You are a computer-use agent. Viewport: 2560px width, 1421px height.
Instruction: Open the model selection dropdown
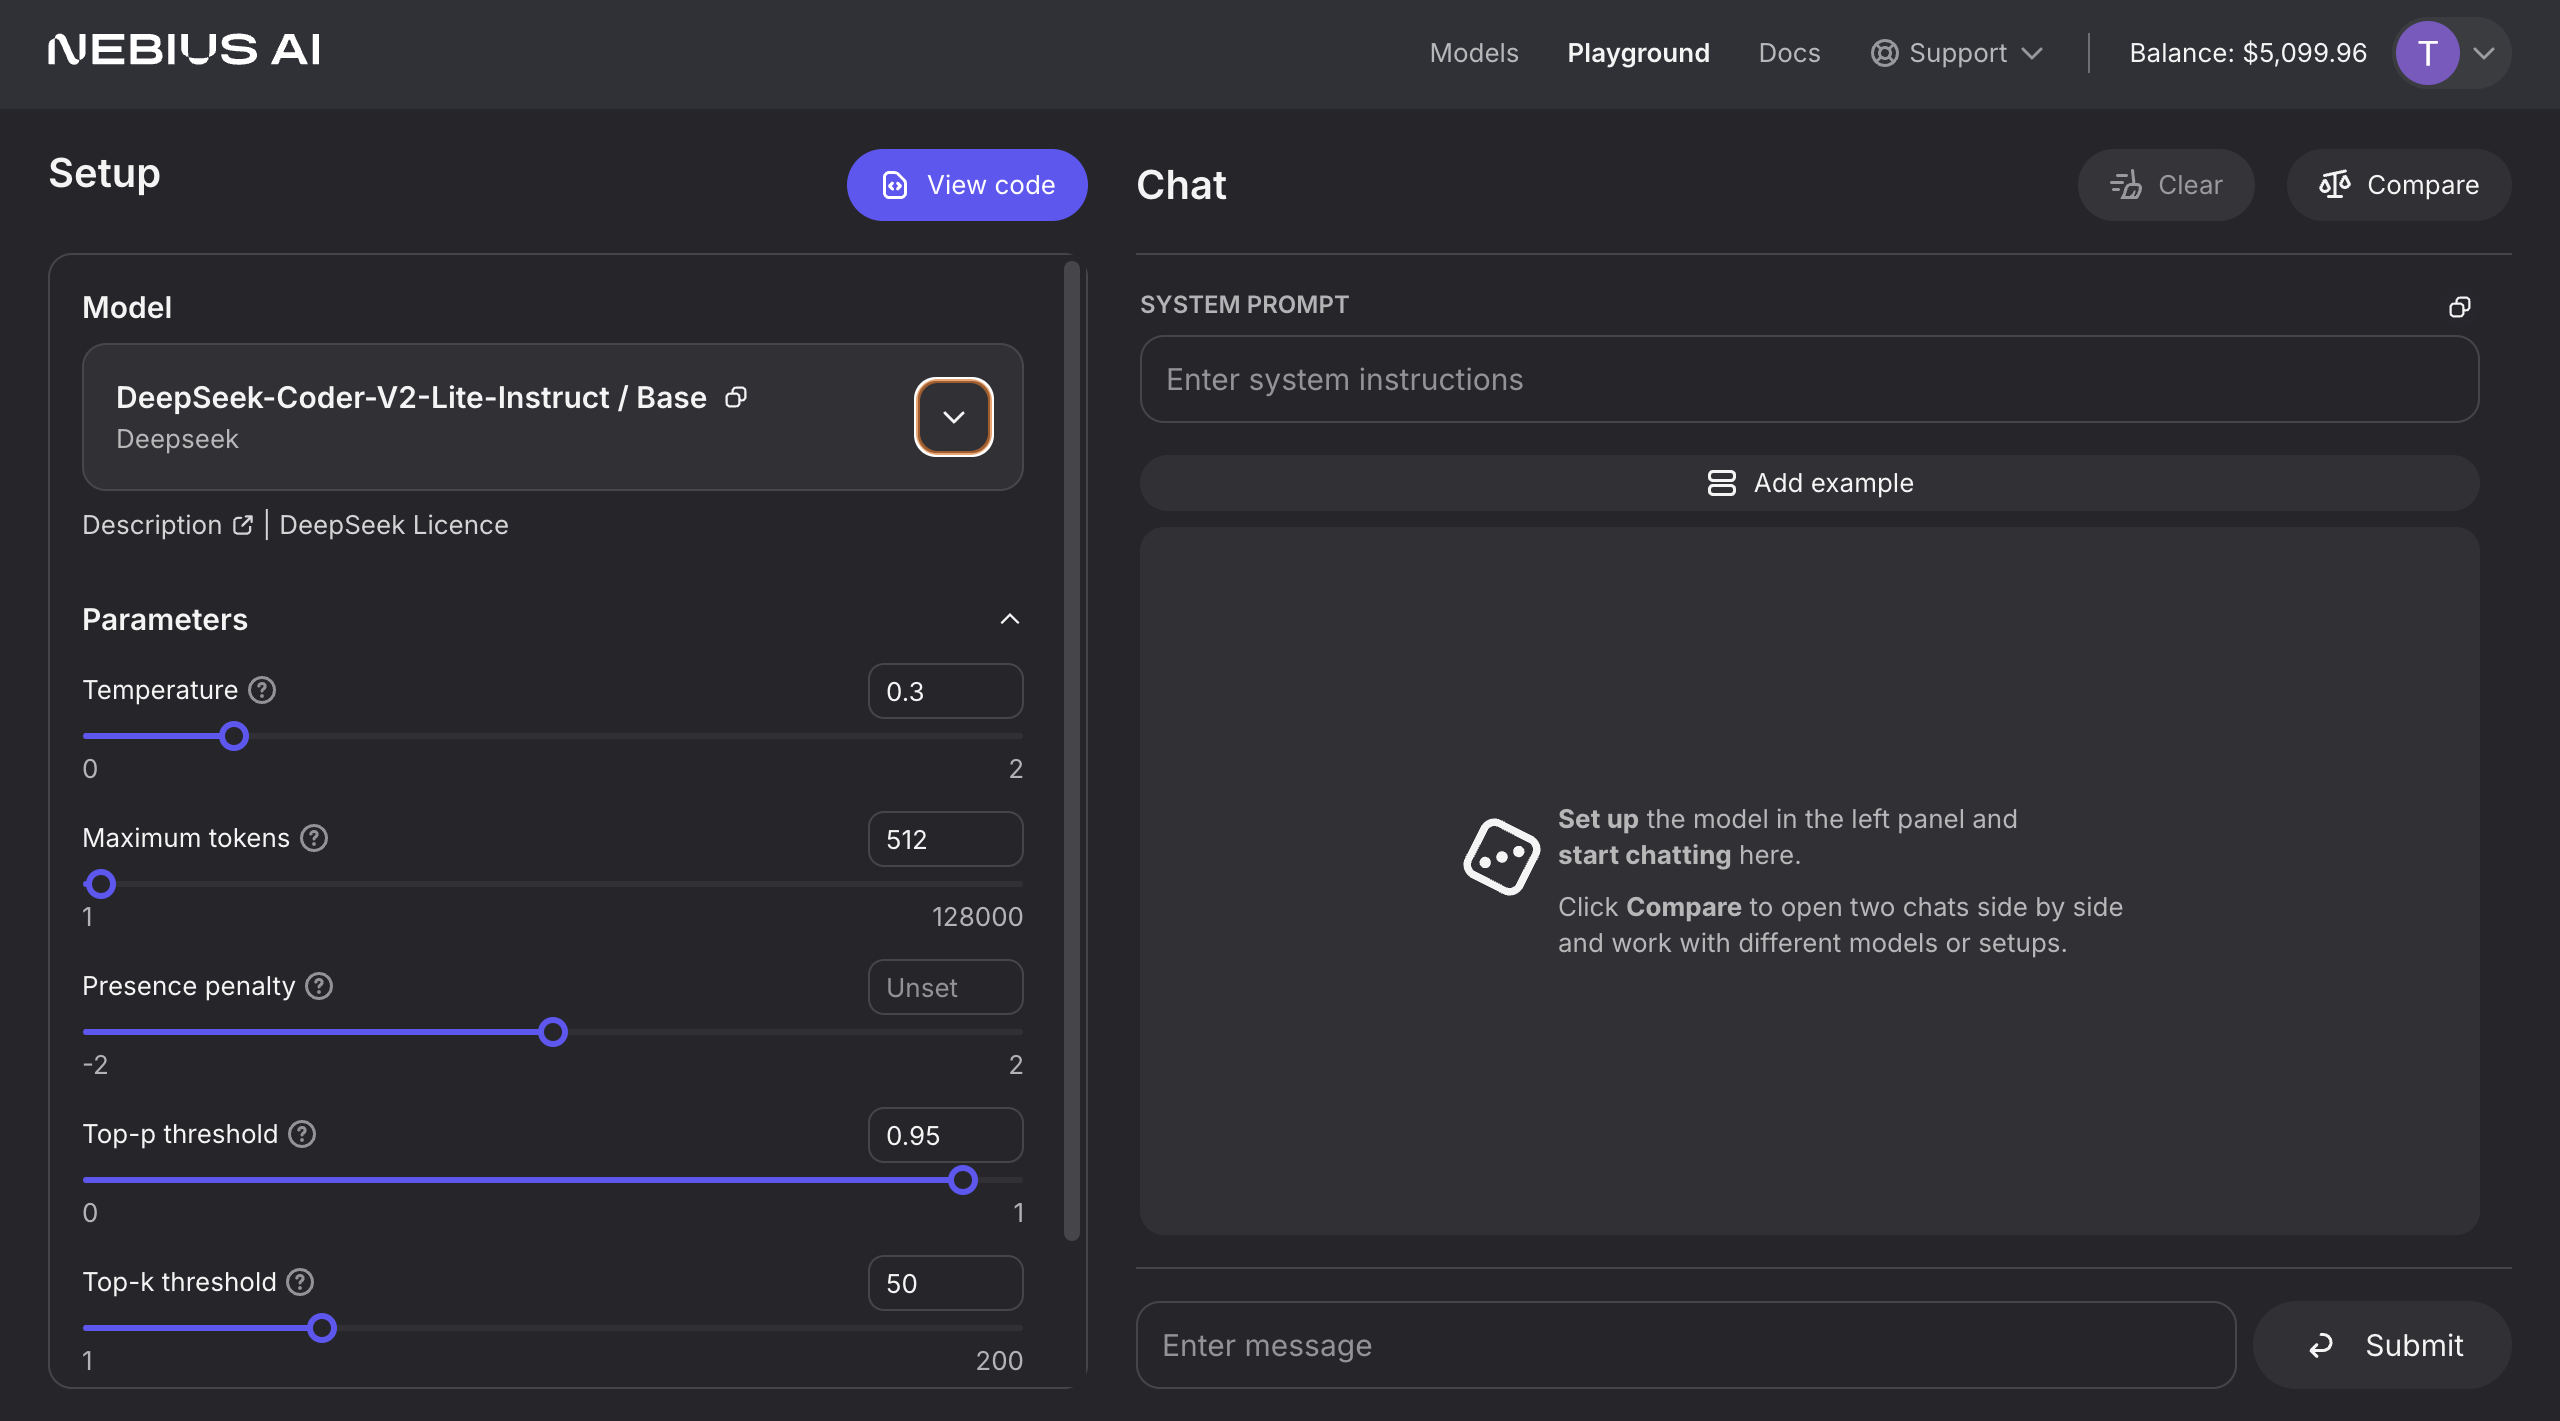[x=953, y=417]
